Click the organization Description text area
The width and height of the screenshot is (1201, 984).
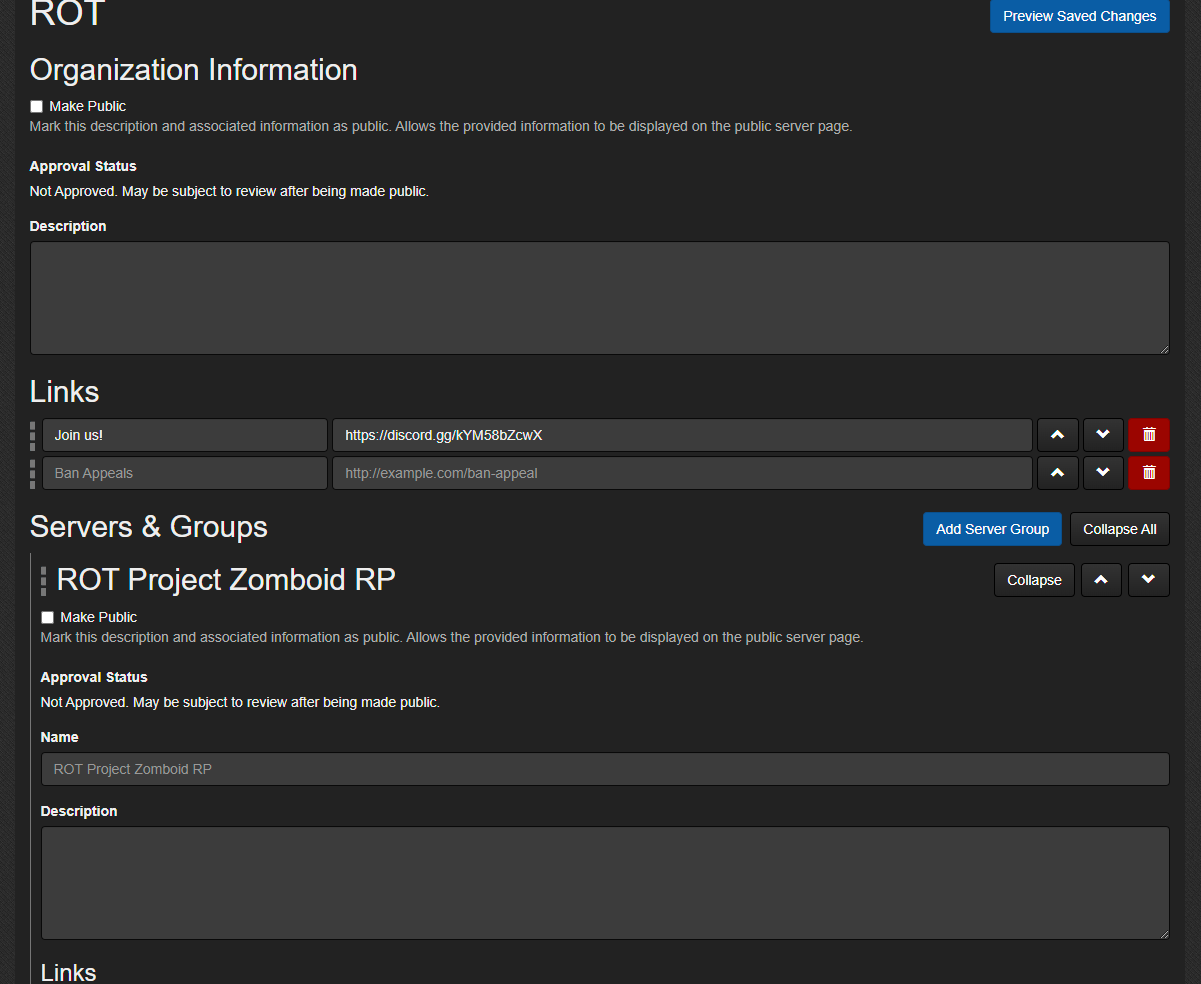[x=599, y=297]
